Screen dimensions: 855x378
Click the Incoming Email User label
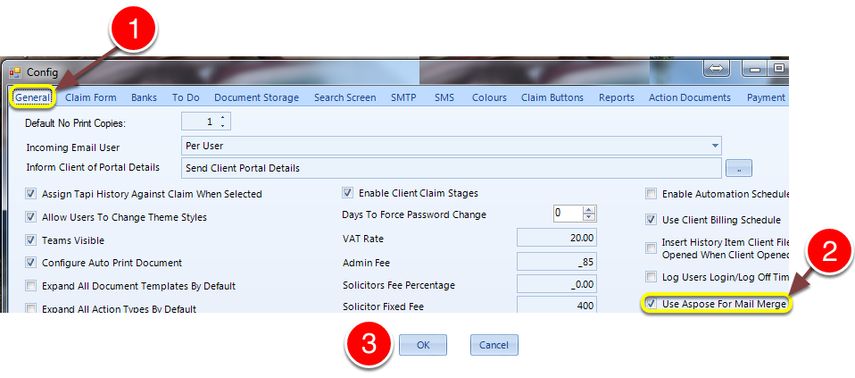coord(73,148)
